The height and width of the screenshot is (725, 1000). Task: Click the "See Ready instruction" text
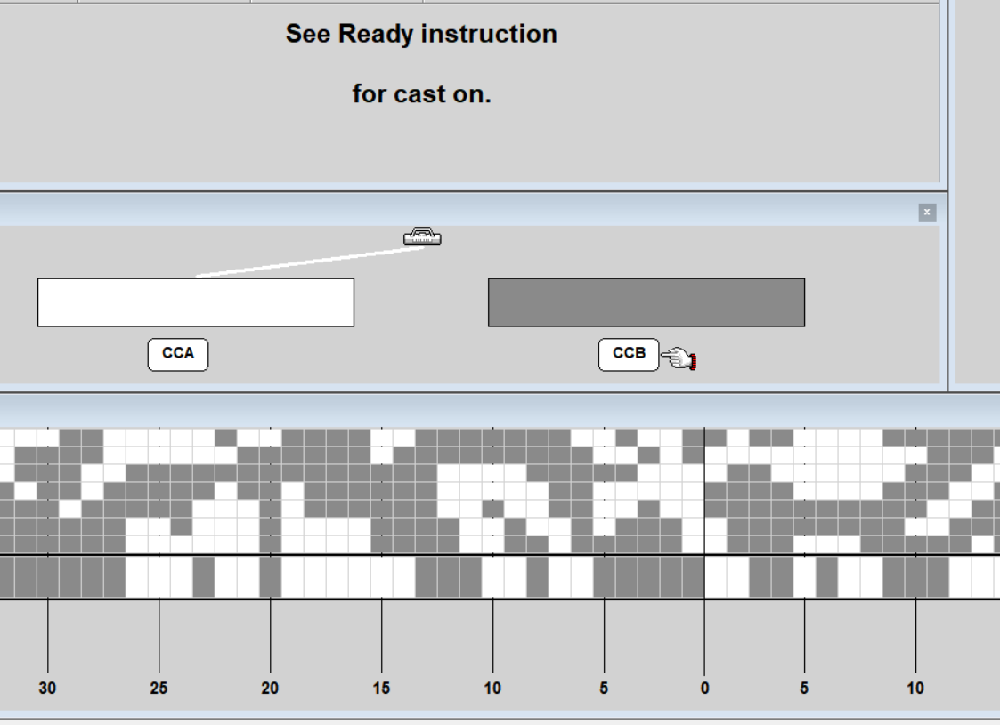click(x=421, y=34)
